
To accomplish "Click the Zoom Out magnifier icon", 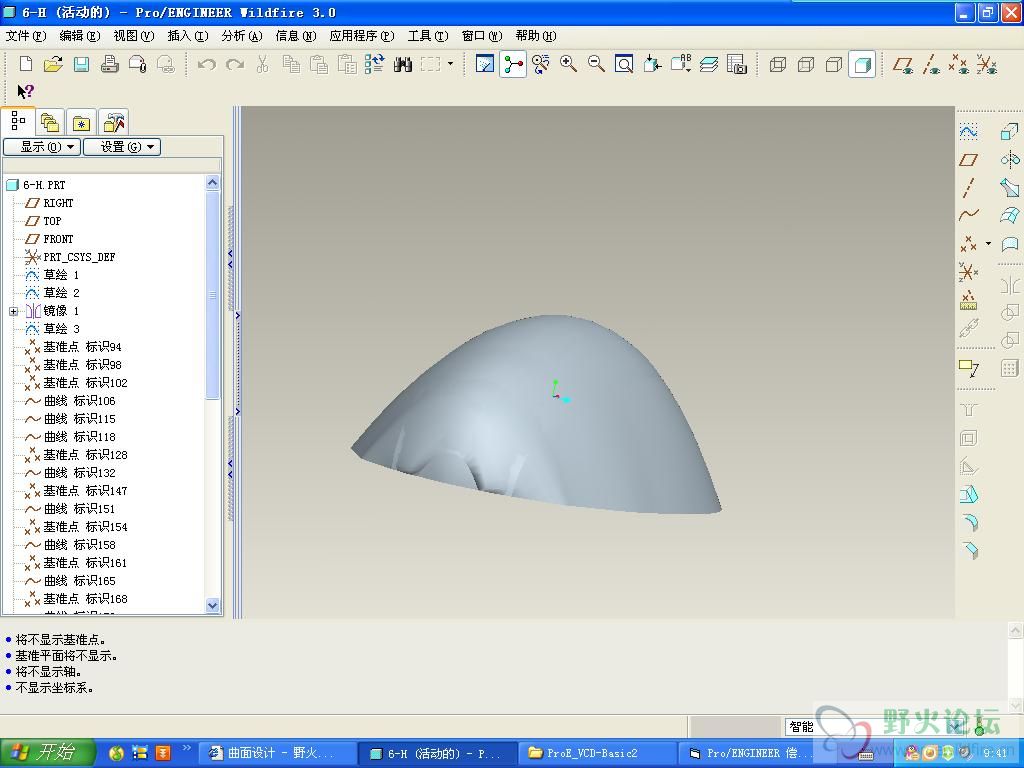I will pyautogui.click(x=596, y=64).
